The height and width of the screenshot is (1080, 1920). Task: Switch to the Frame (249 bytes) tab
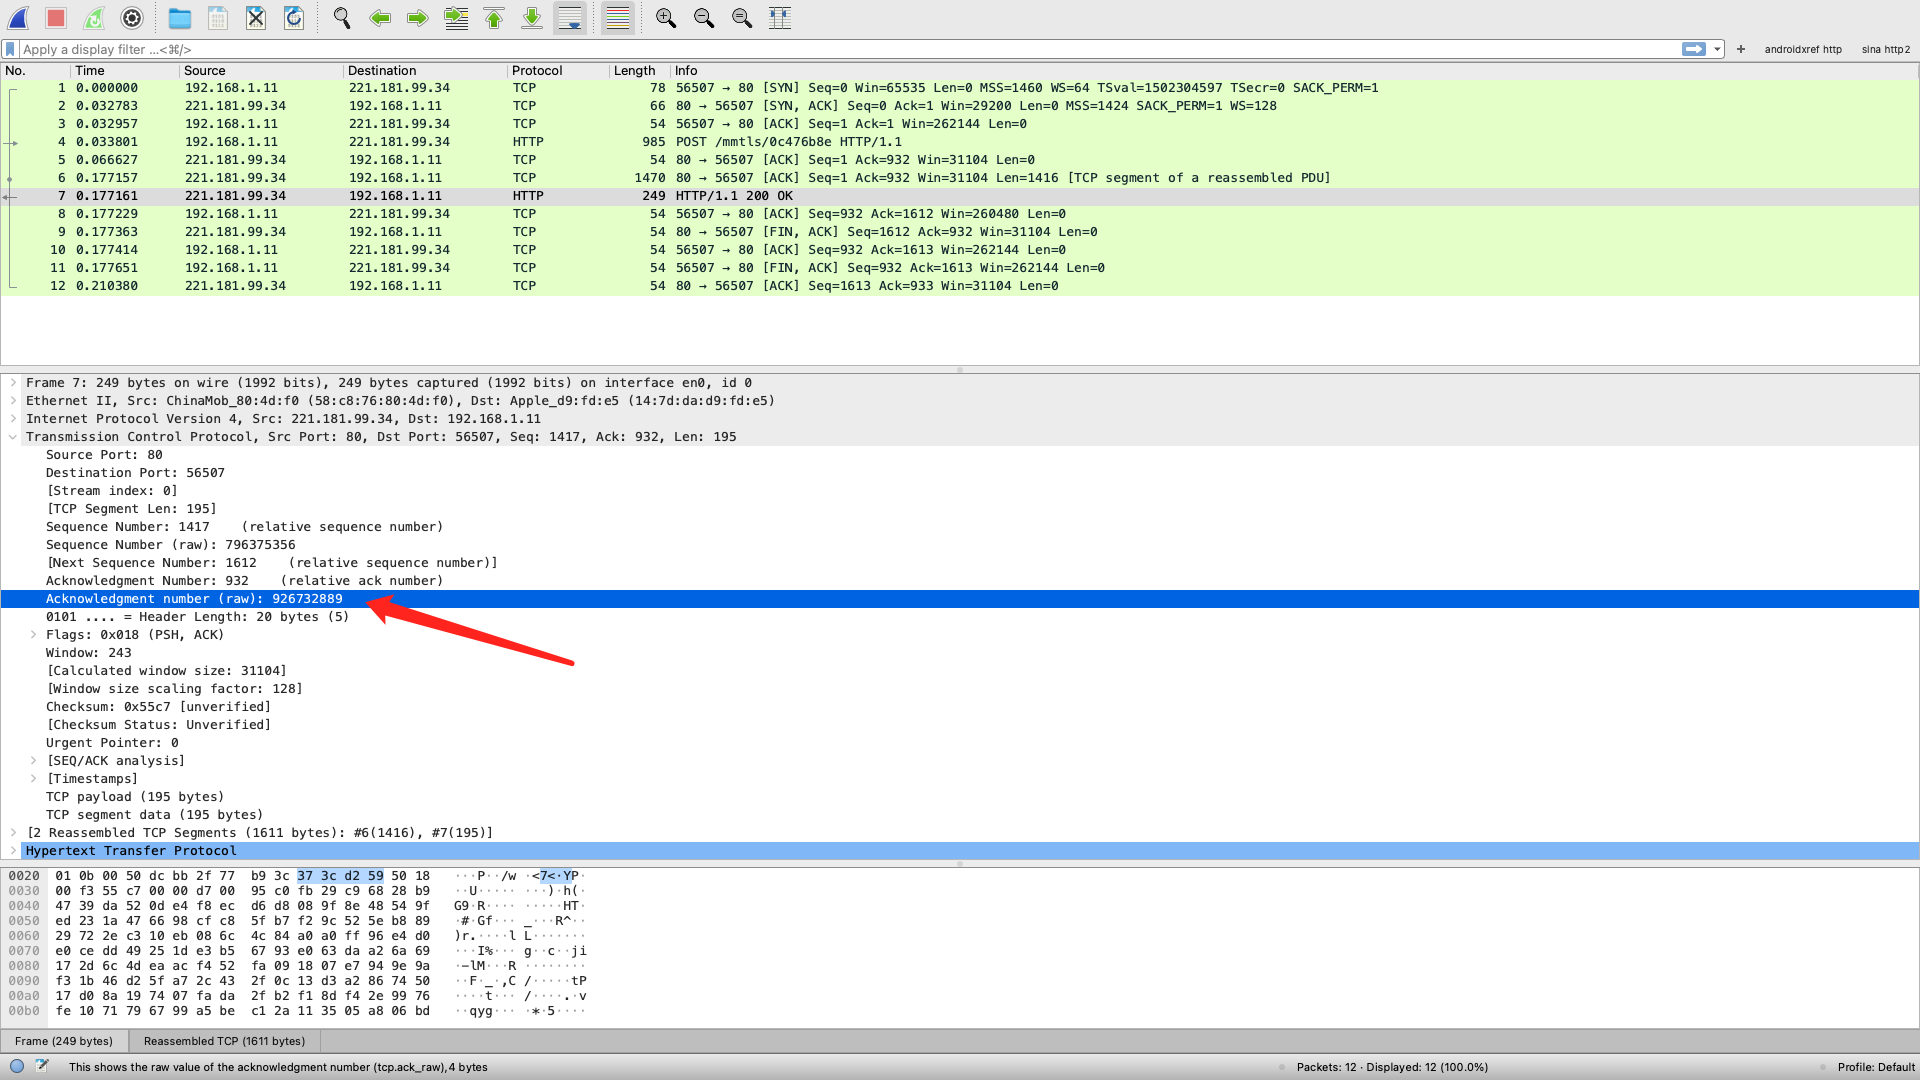64,1041
